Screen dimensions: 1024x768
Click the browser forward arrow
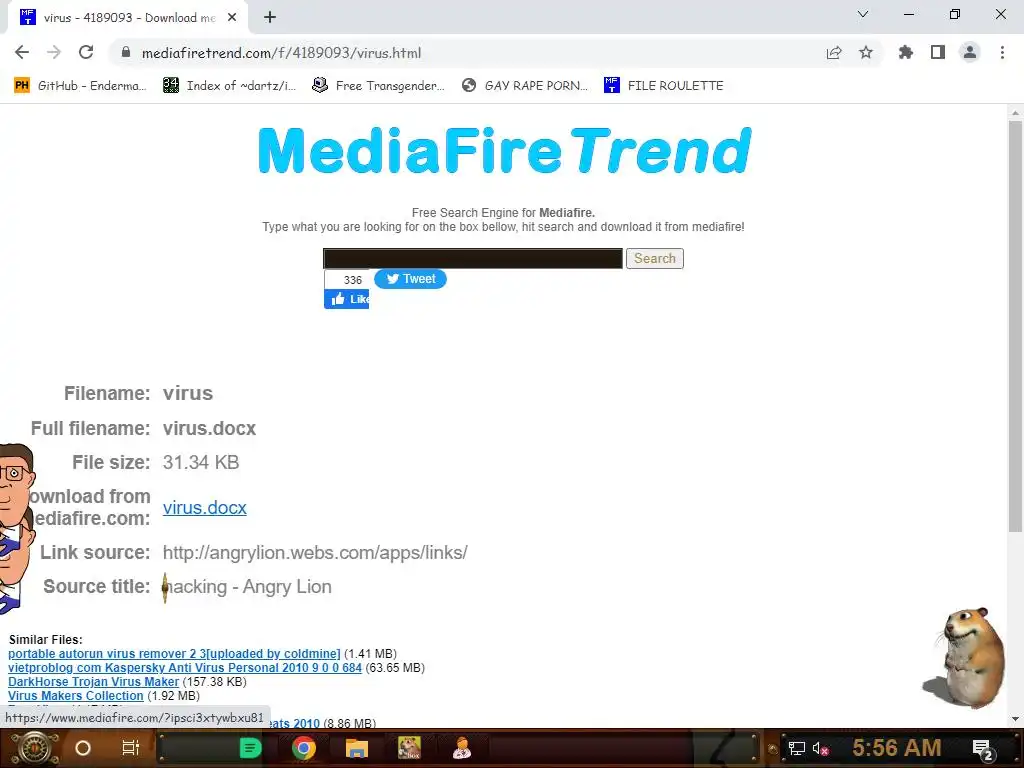[x=54, y=52]
